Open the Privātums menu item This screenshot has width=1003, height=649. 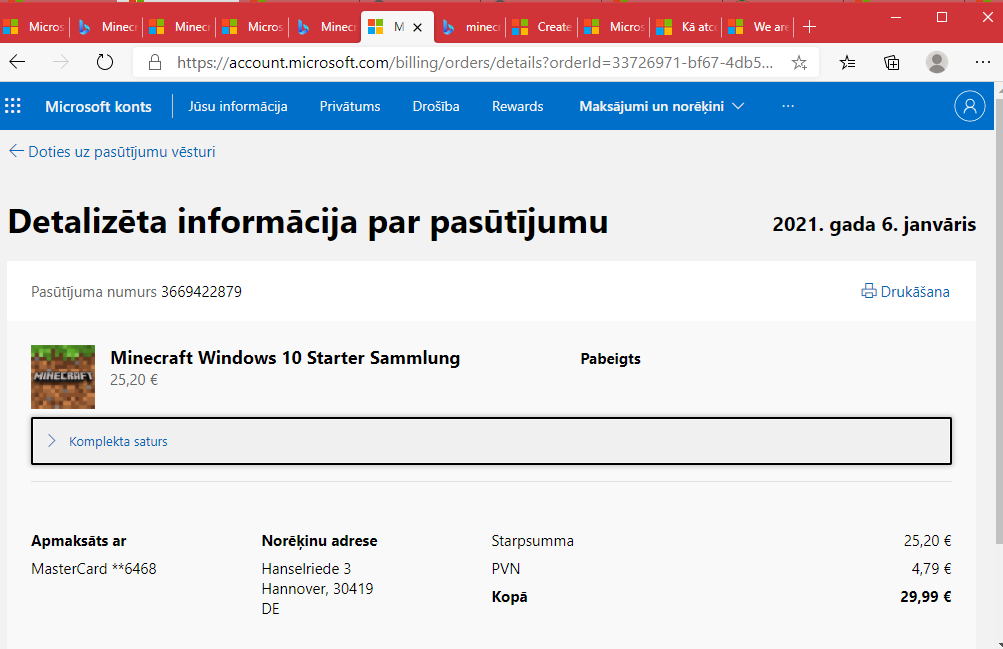point(350,106)
